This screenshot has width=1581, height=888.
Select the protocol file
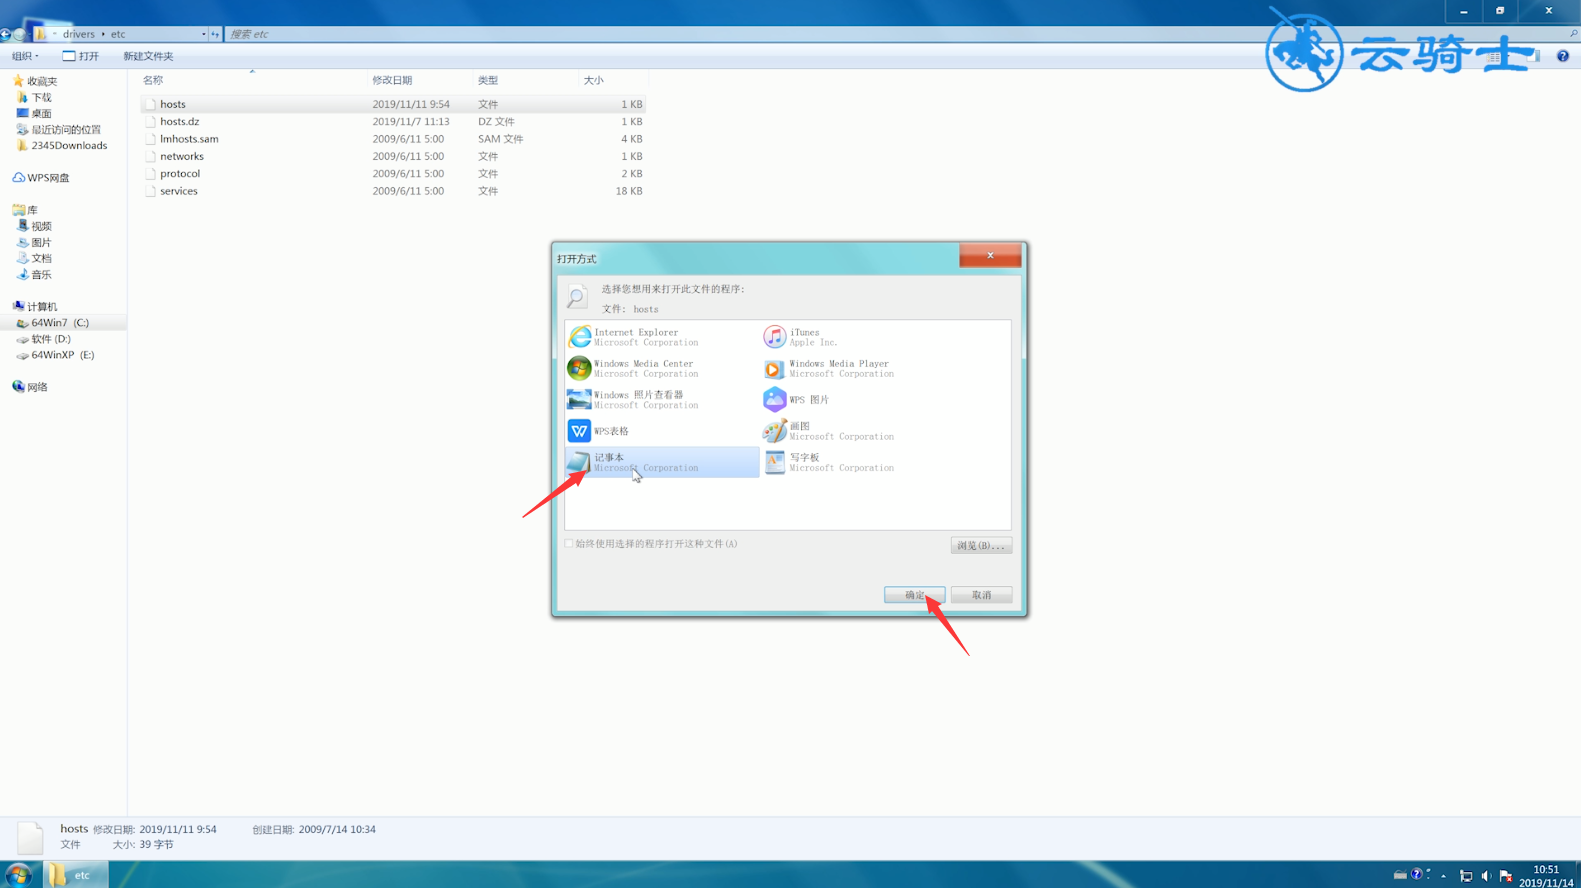393,173
